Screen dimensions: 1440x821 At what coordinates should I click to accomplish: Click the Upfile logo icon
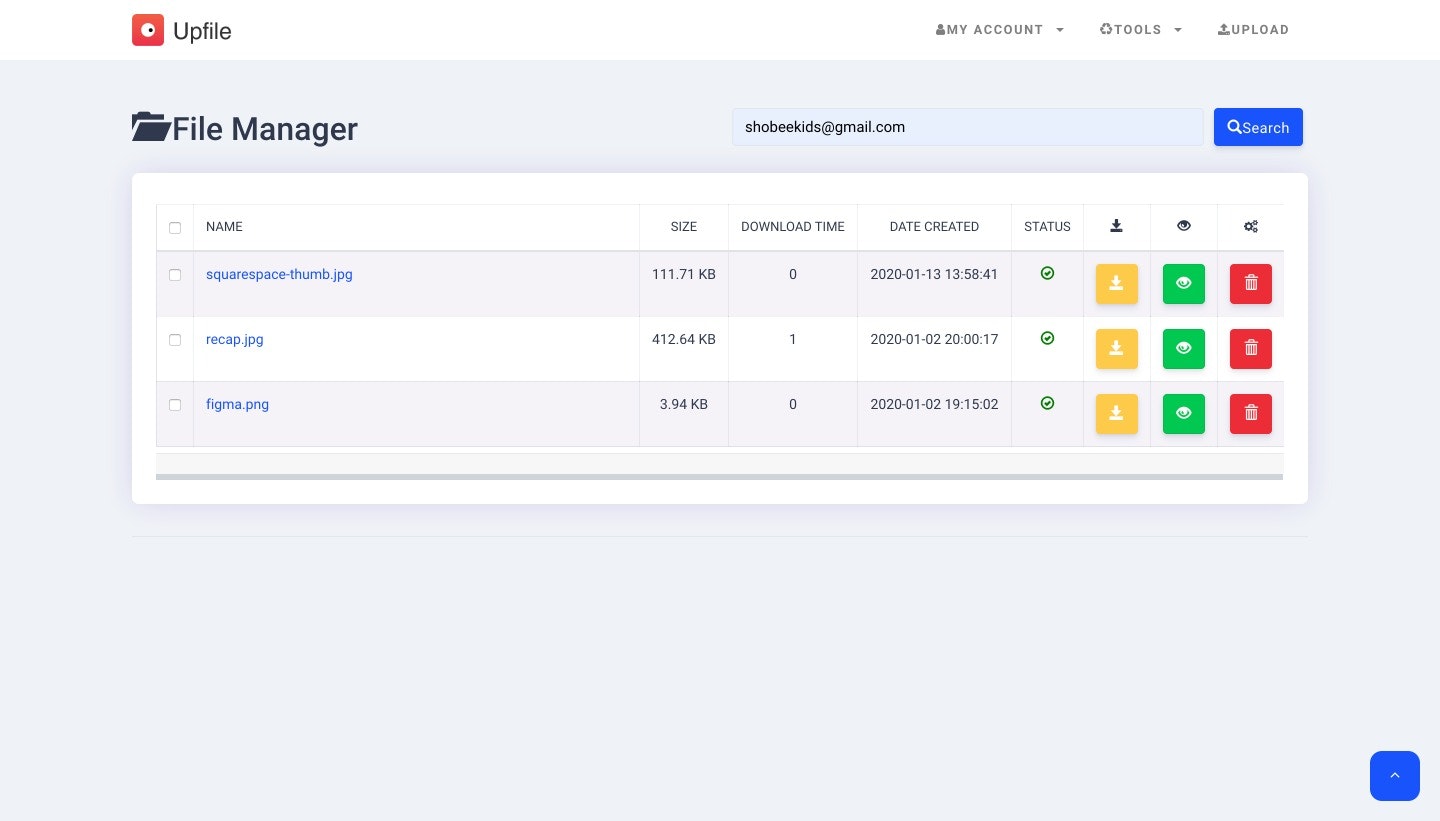[148, 30]
